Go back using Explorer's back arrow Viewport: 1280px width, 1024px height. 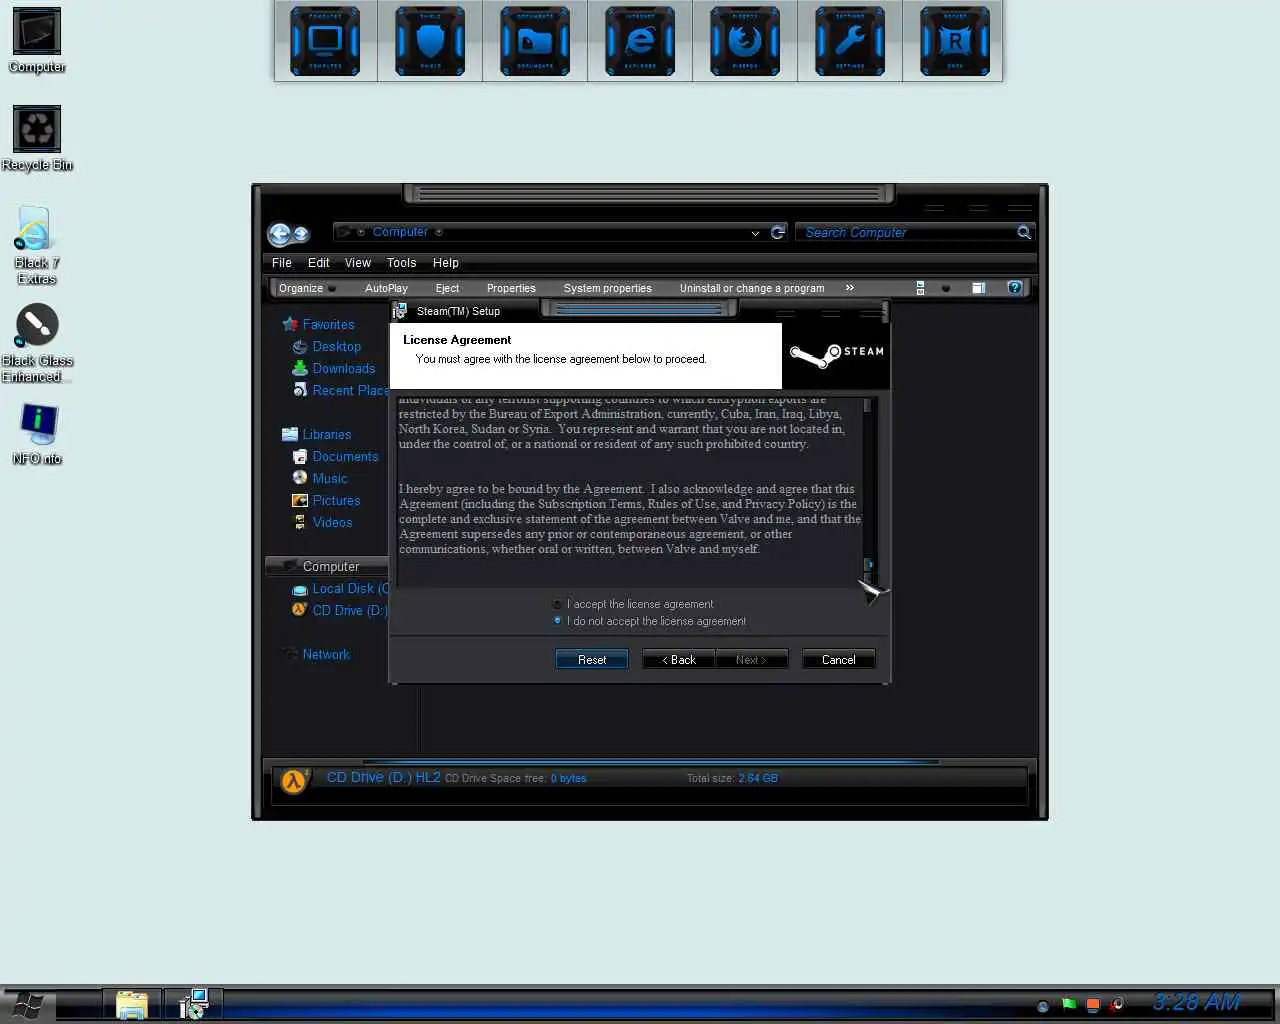coord(279,234)
